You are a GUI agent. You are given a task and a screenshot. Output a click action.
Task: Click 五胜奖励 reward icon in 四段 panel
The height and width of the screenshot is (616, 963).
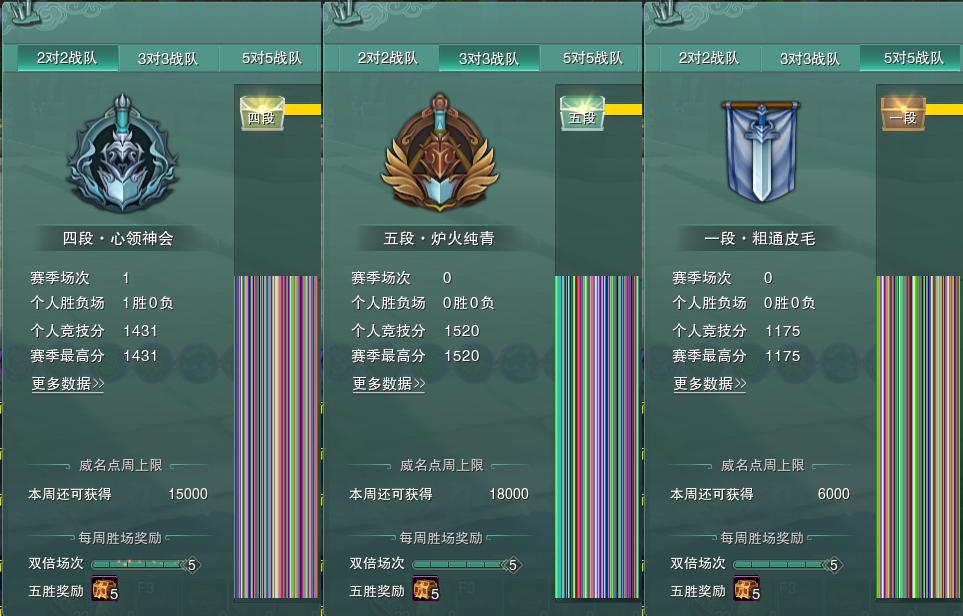coord(104,589)
